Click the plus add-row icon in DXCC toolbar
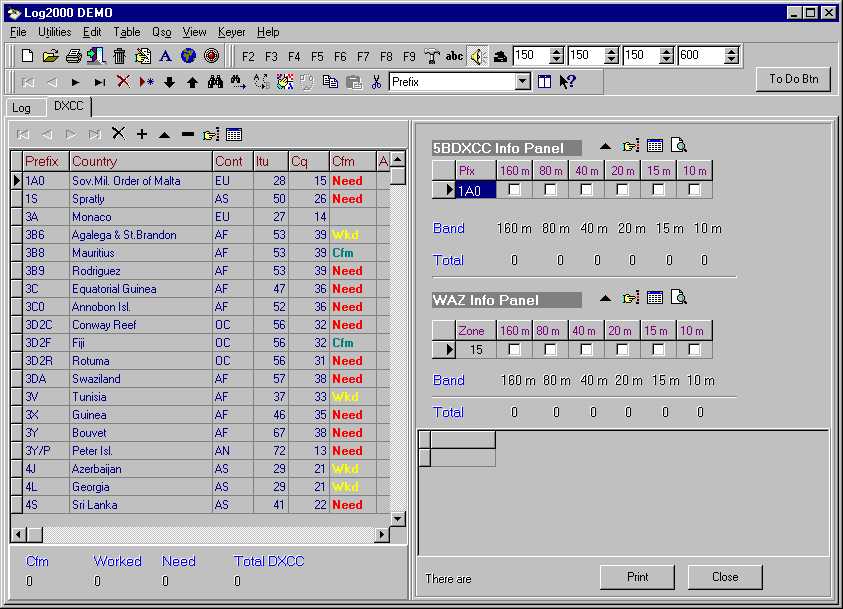Screen dimensions: 843x609 [x=142, y=134]
